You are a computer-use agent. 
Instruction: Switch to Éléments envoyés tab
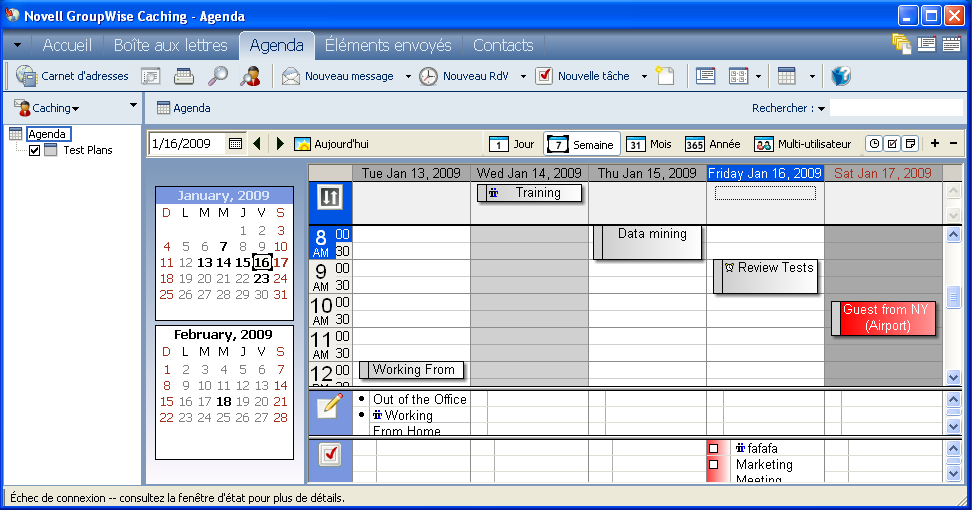(x=388, y=45)
